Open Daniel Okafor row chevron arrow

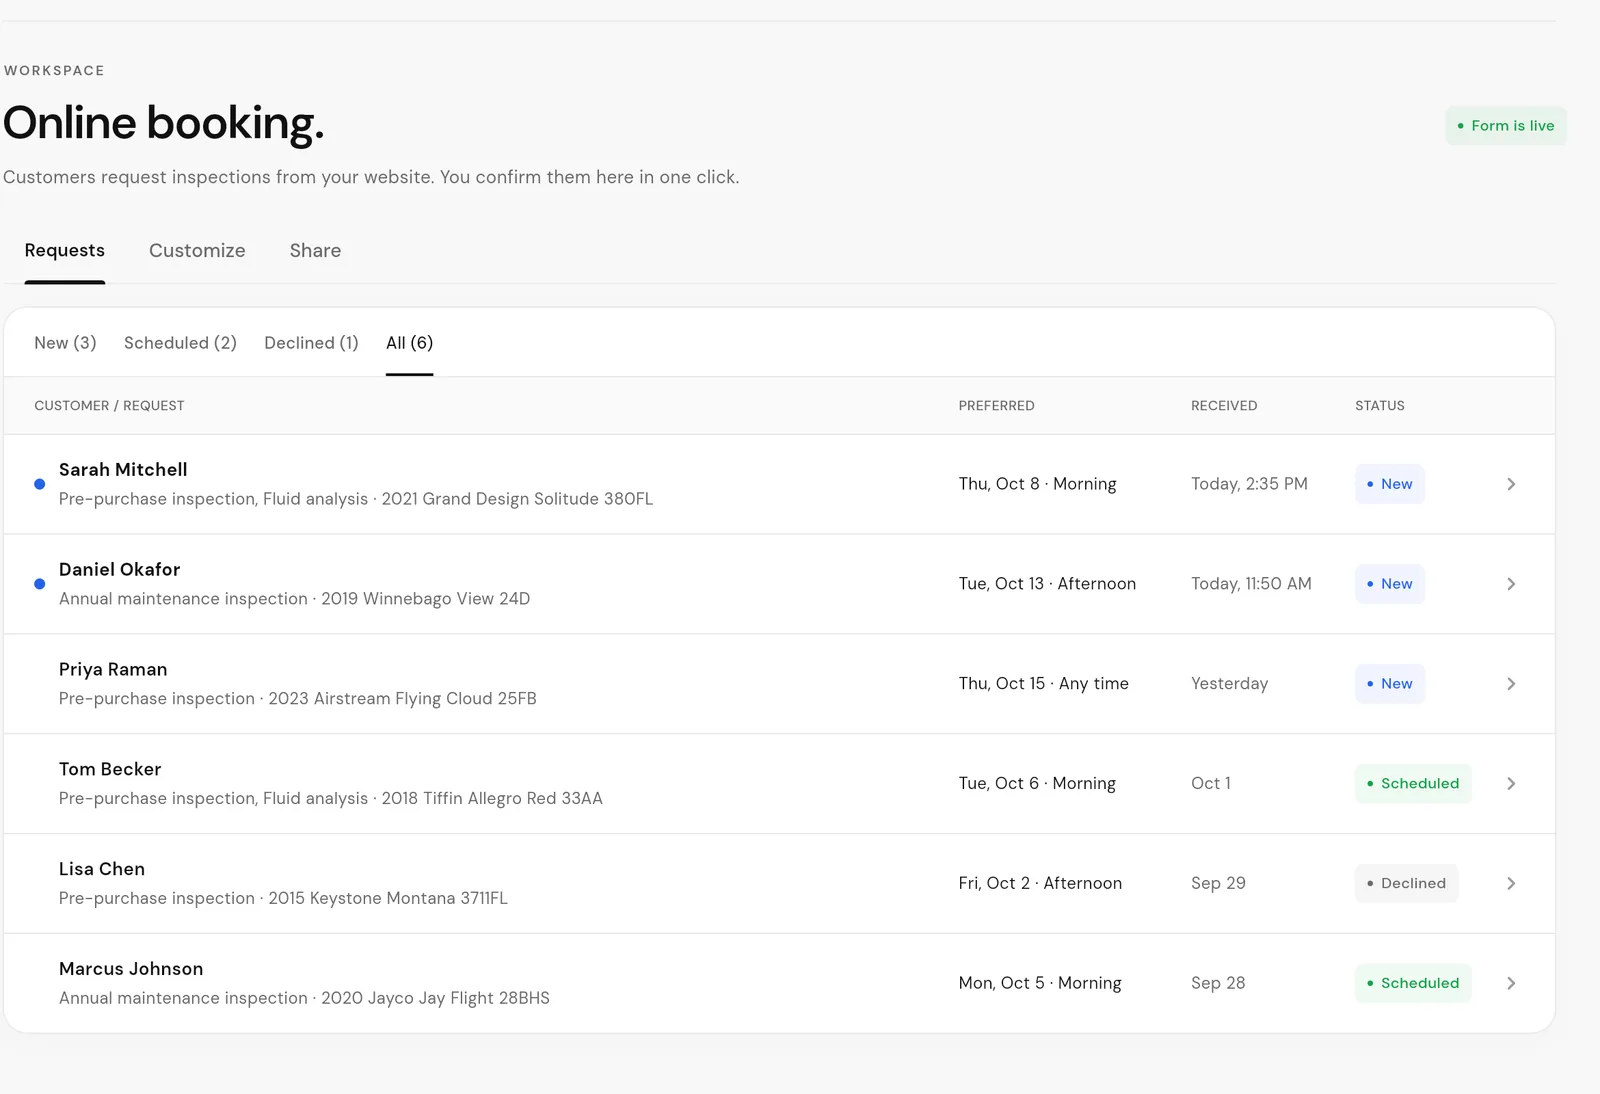(1511, 584)
